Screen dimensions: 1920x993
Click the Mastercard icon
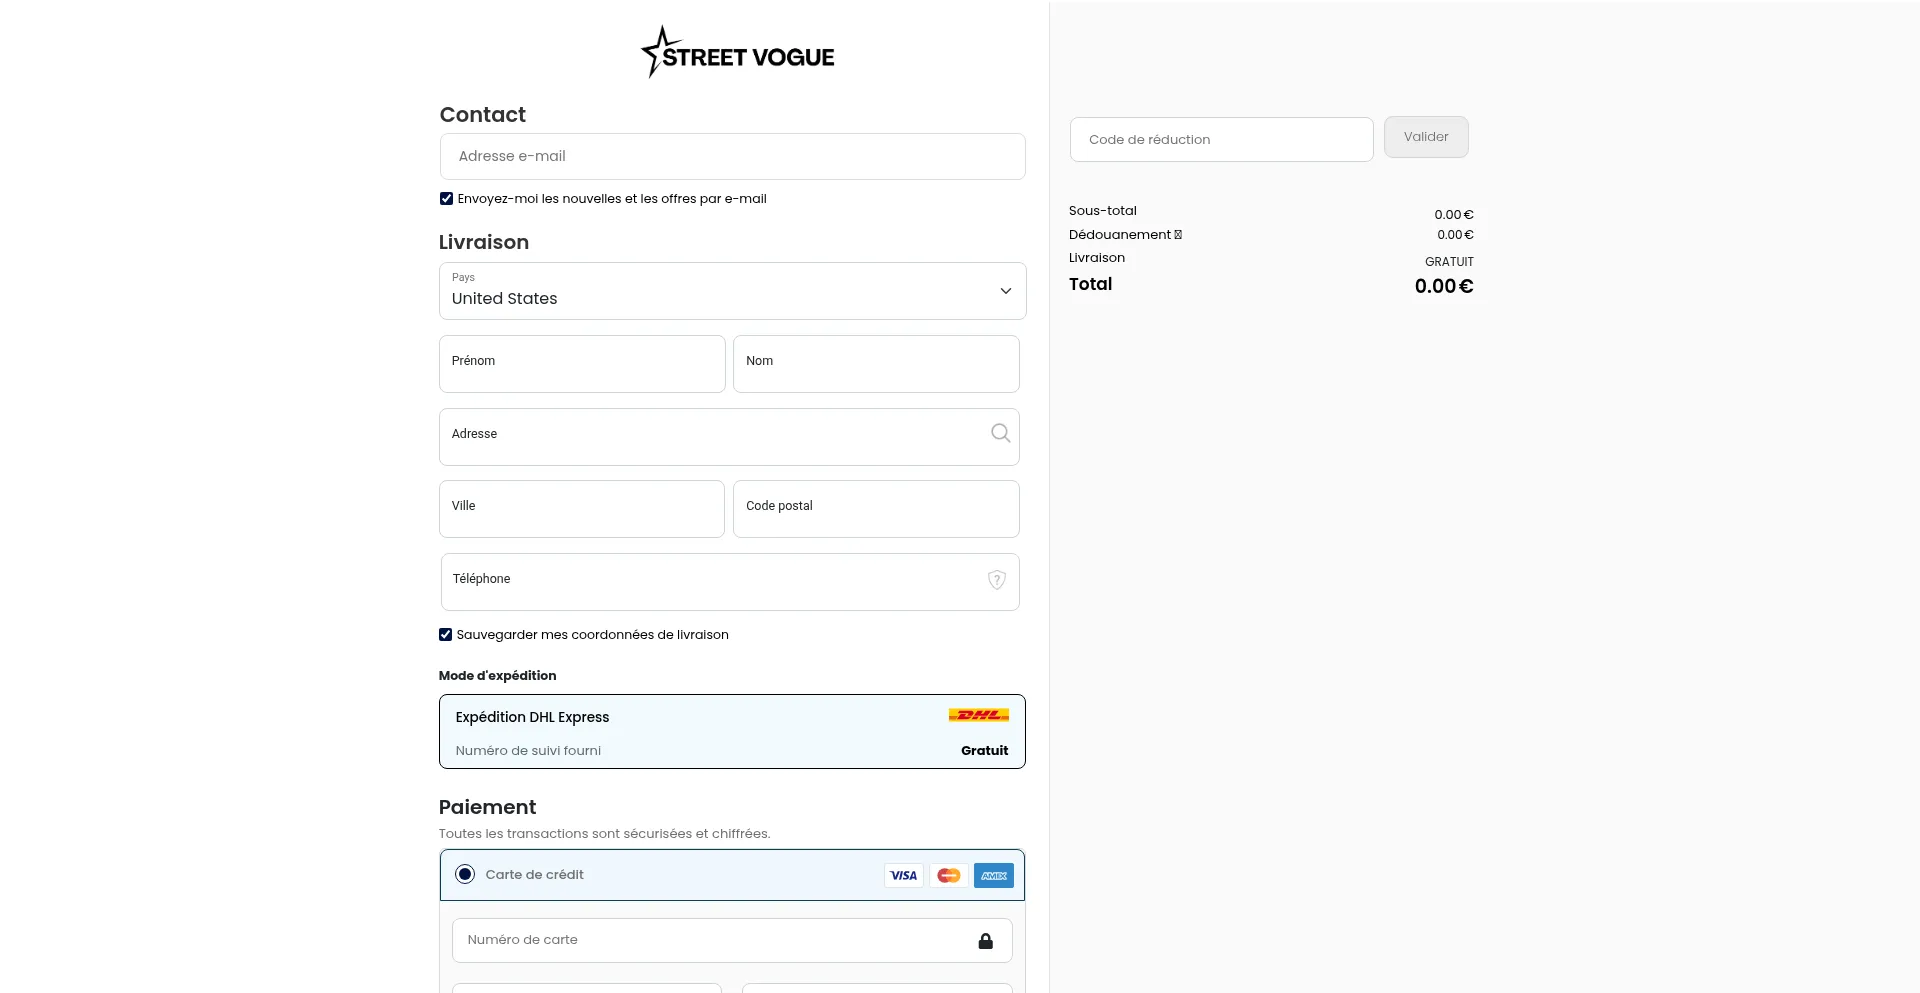(x=948, y=876)
